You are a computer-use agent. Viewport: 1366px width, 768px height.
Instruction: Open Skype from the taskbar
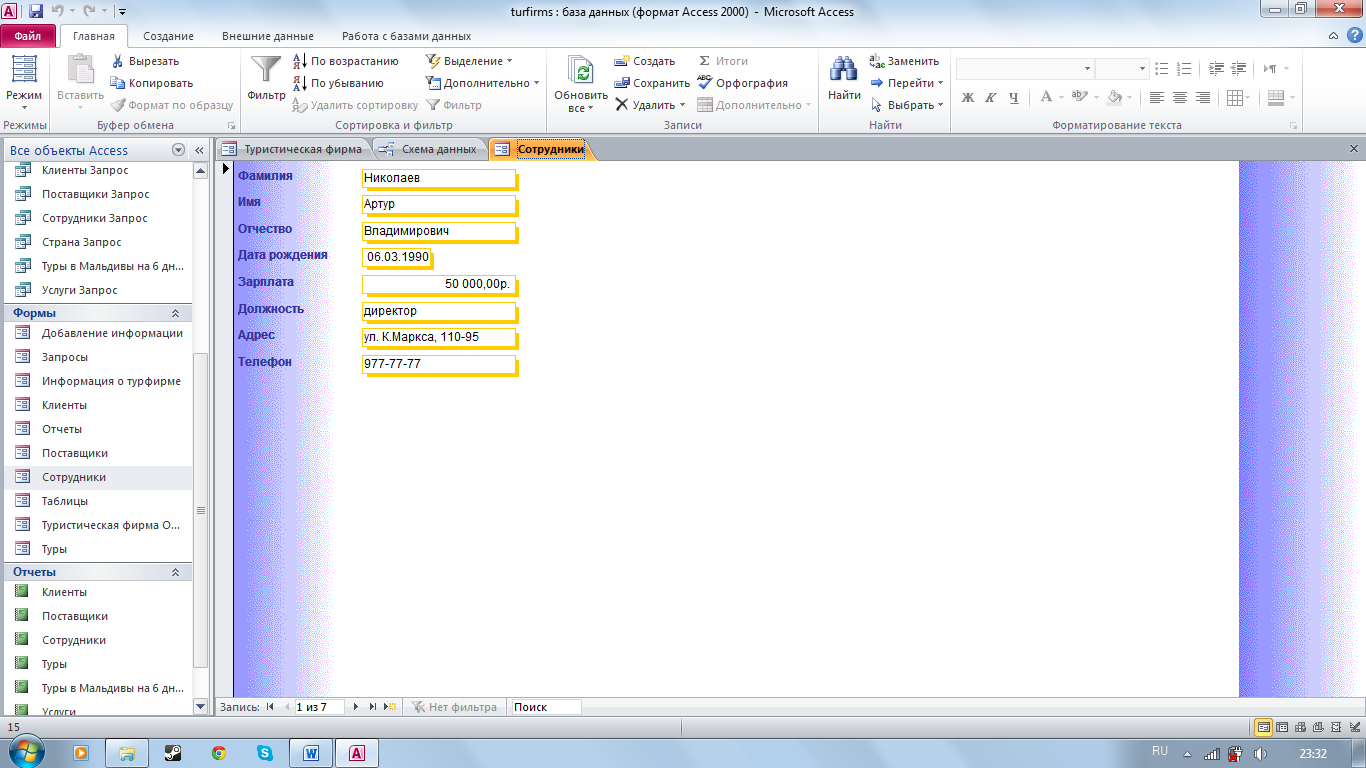tap(265, 753)
